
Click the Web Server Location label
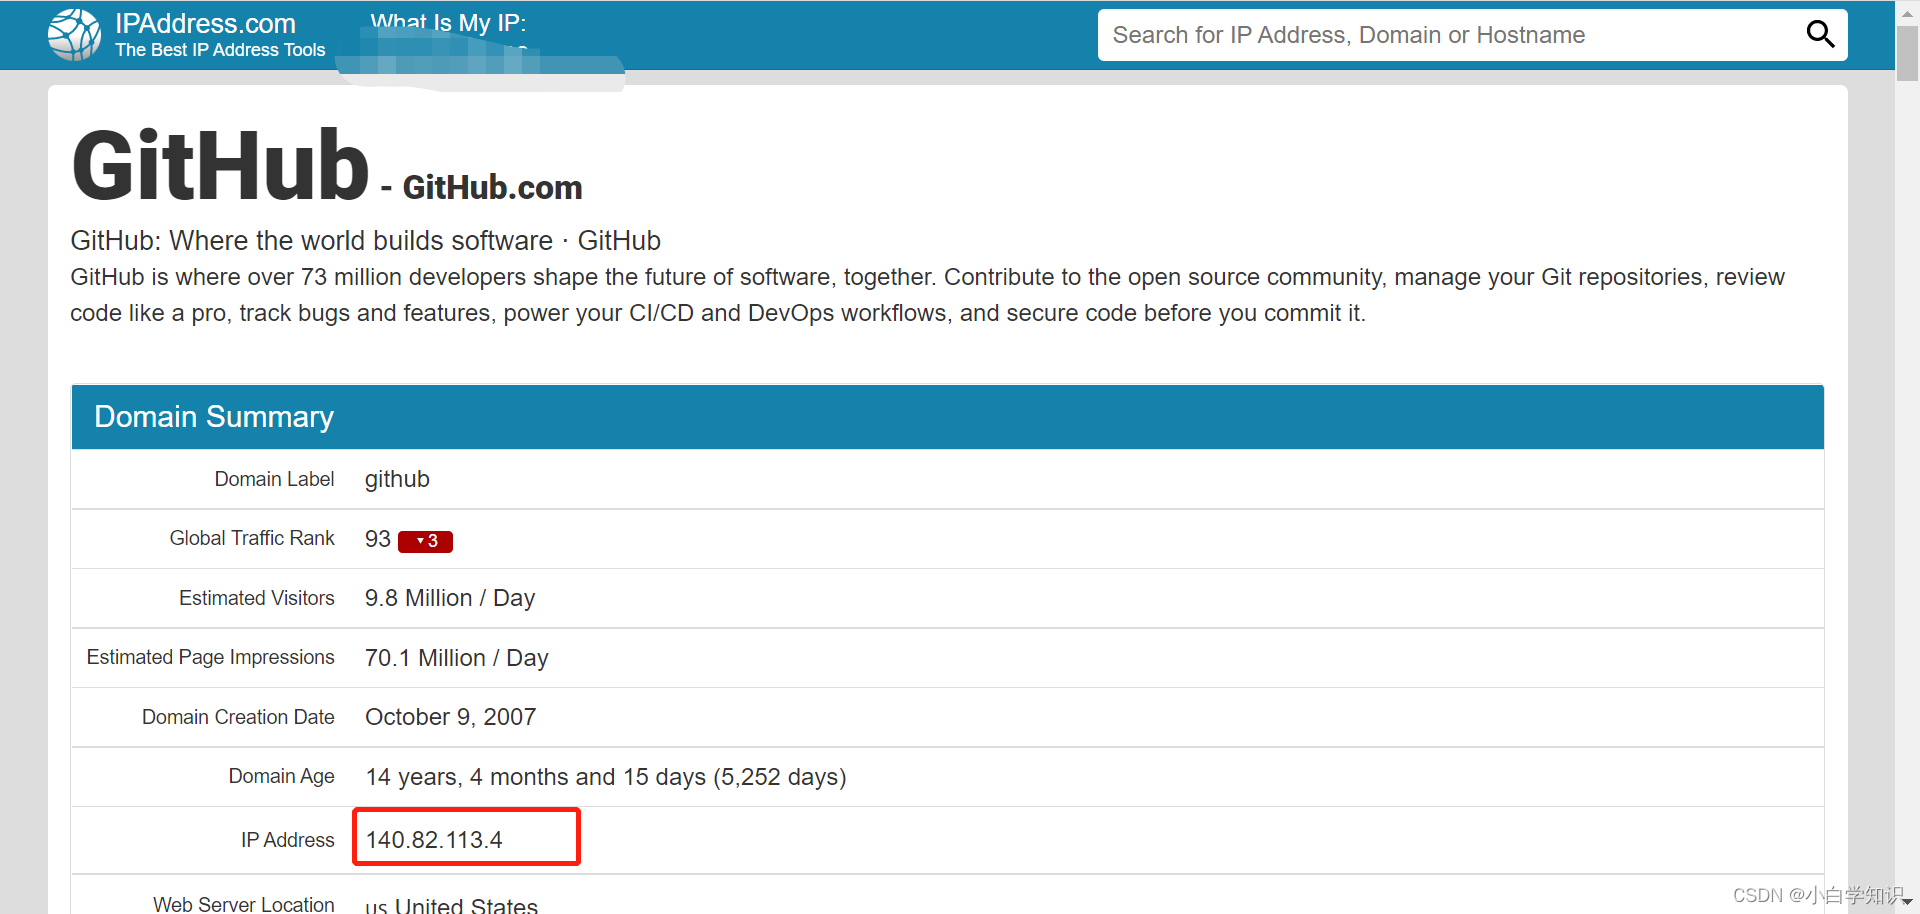(x=244, y=904)
